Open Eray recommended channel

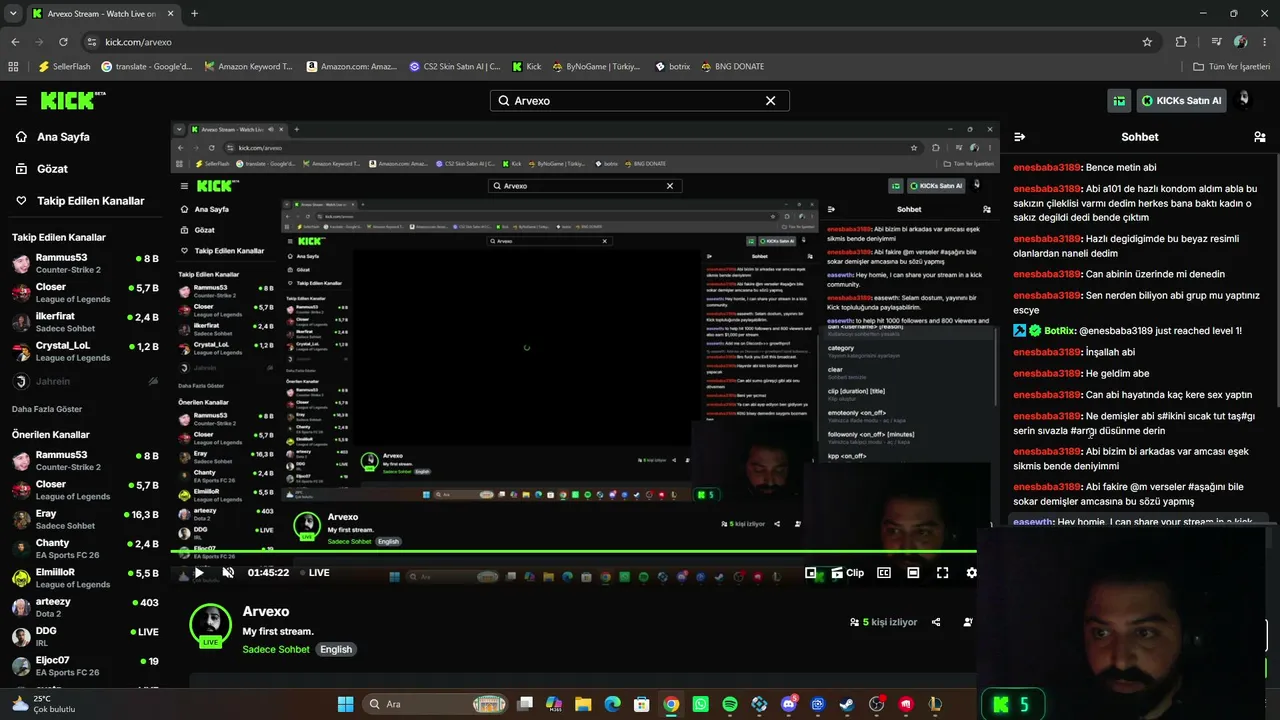click(x=85, y=519)
